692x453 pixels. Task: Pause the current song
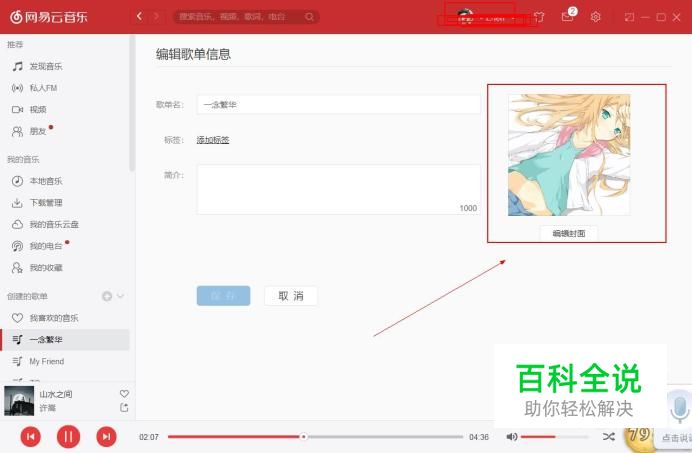(x=68, y=437)
